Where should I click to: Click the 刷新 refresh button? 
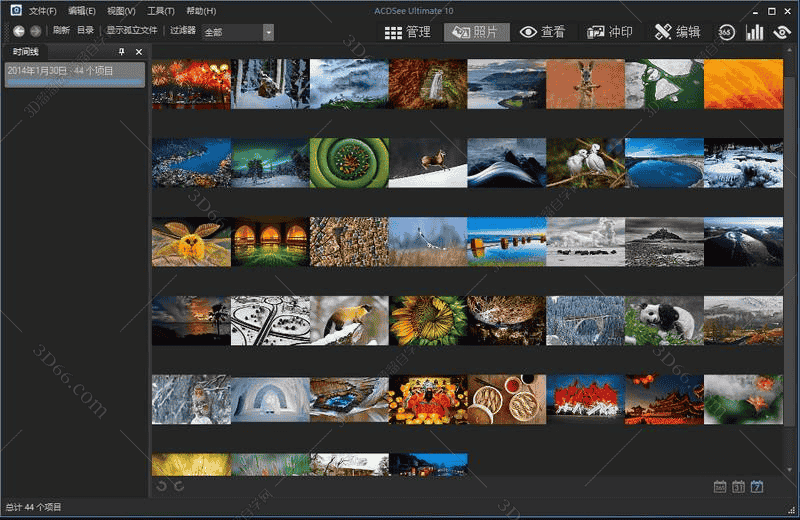click(61, 31)
